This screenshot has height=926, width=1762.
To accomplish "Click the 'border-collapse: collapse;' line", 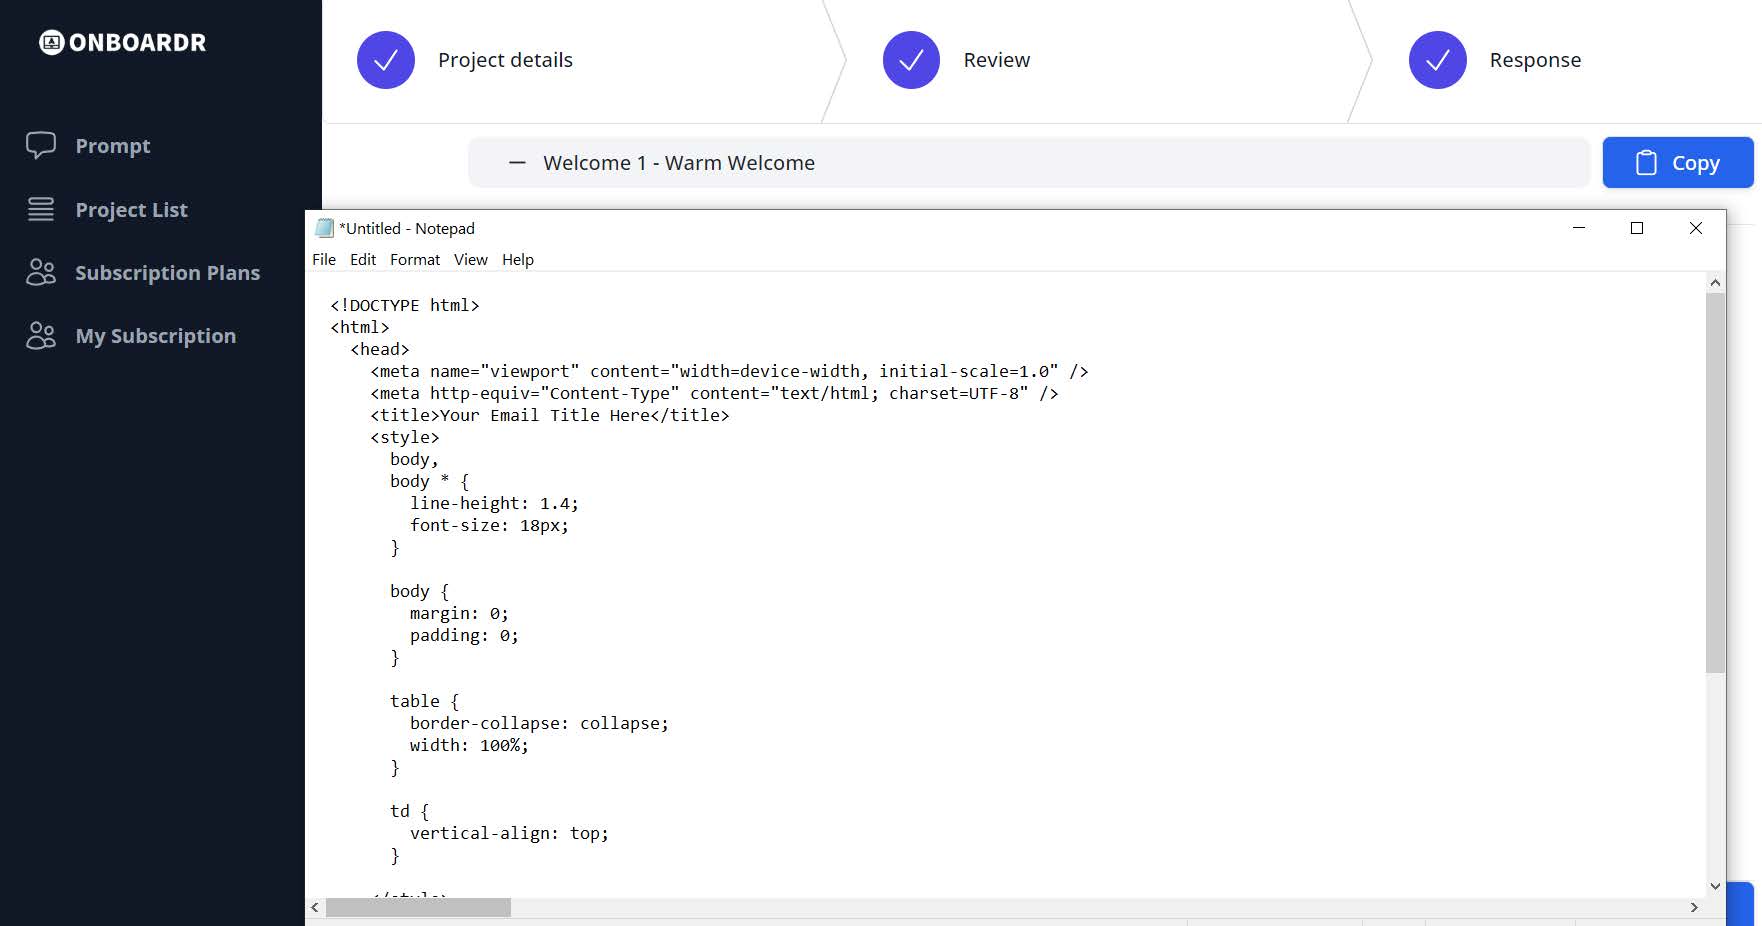I will (539, 724).
